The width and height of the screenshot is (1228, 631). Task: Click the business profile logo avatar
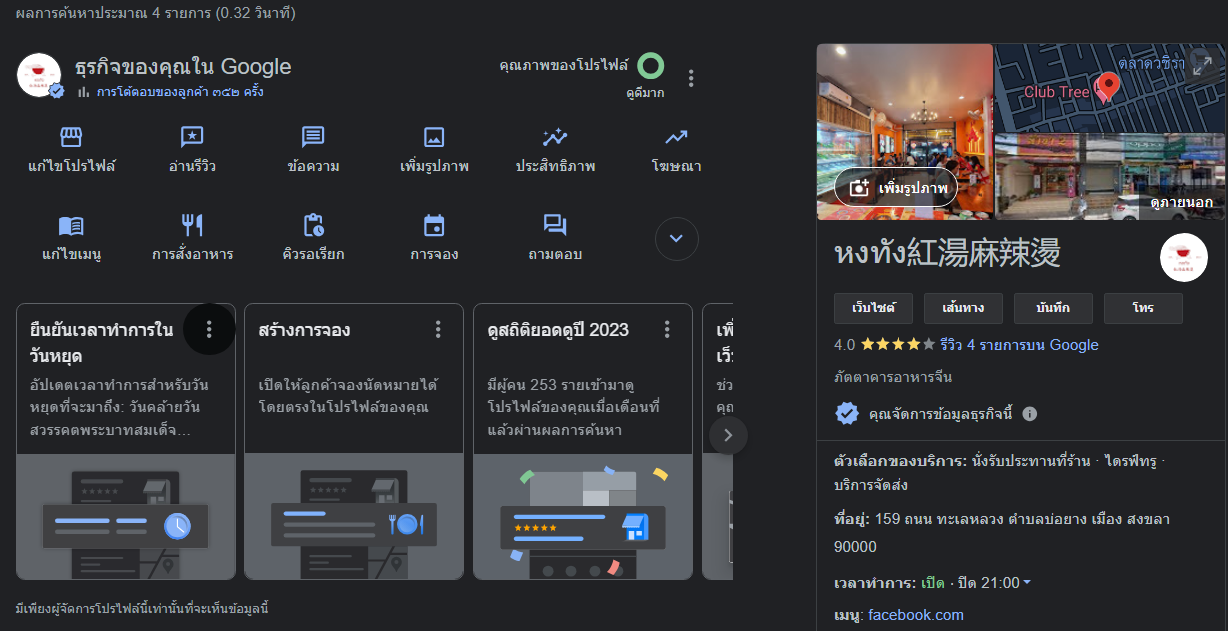point(40,75)
